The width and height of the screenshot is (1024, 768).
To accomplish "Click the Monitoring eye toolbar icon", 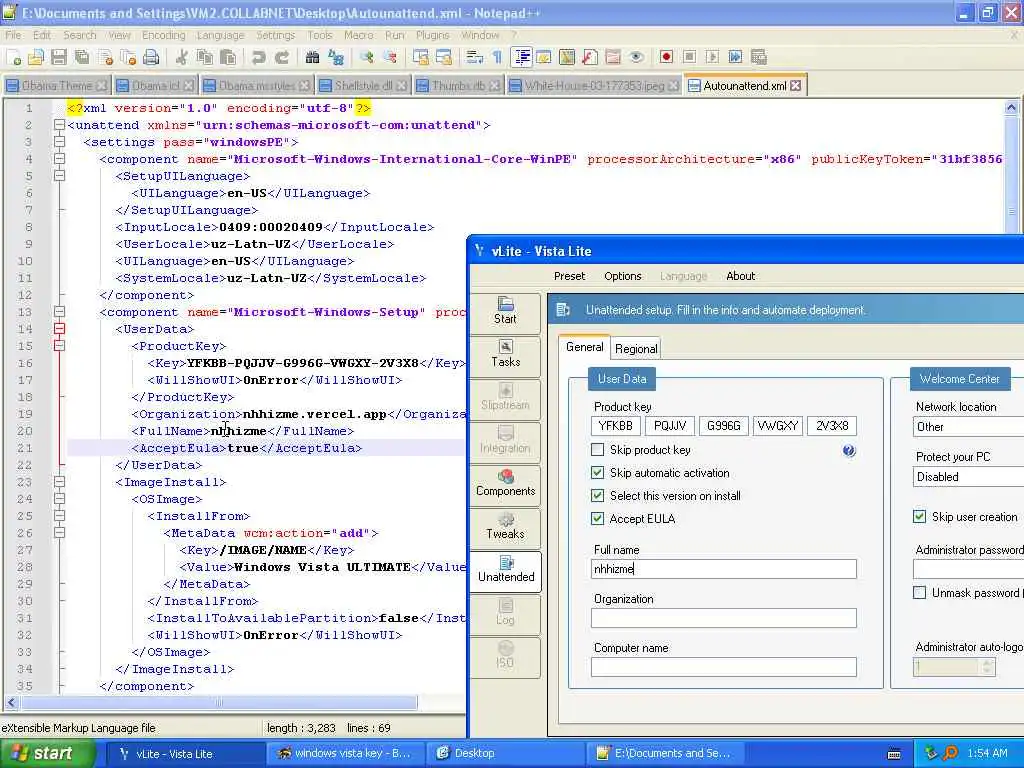I will [636, 57].
